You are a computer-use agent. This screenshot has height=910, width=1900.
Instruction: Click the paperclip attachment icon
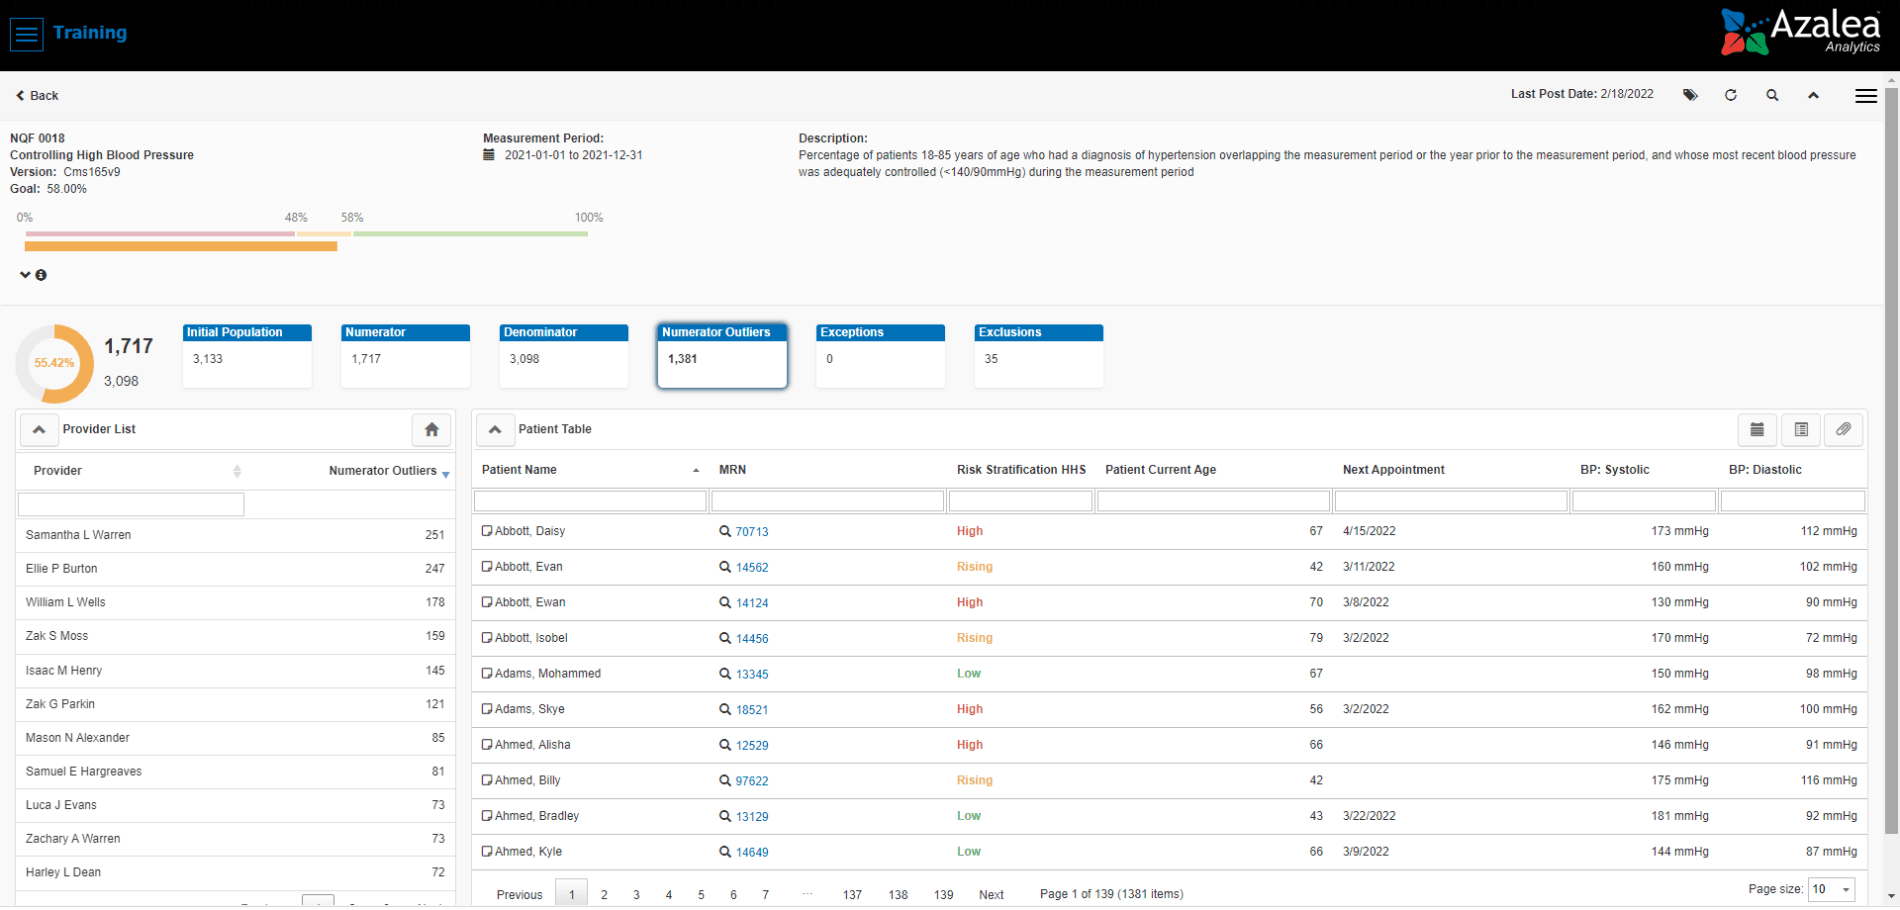[1843, 430]
